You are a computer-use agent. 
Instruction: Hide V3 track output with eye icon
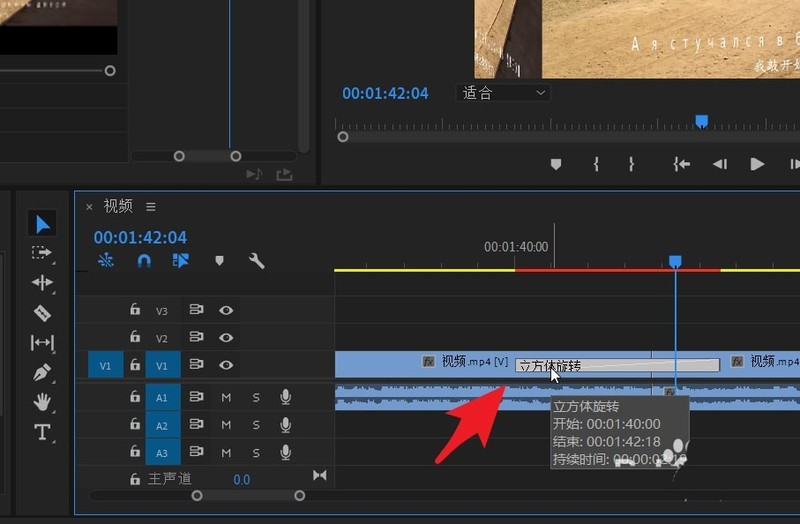[226, 311]
